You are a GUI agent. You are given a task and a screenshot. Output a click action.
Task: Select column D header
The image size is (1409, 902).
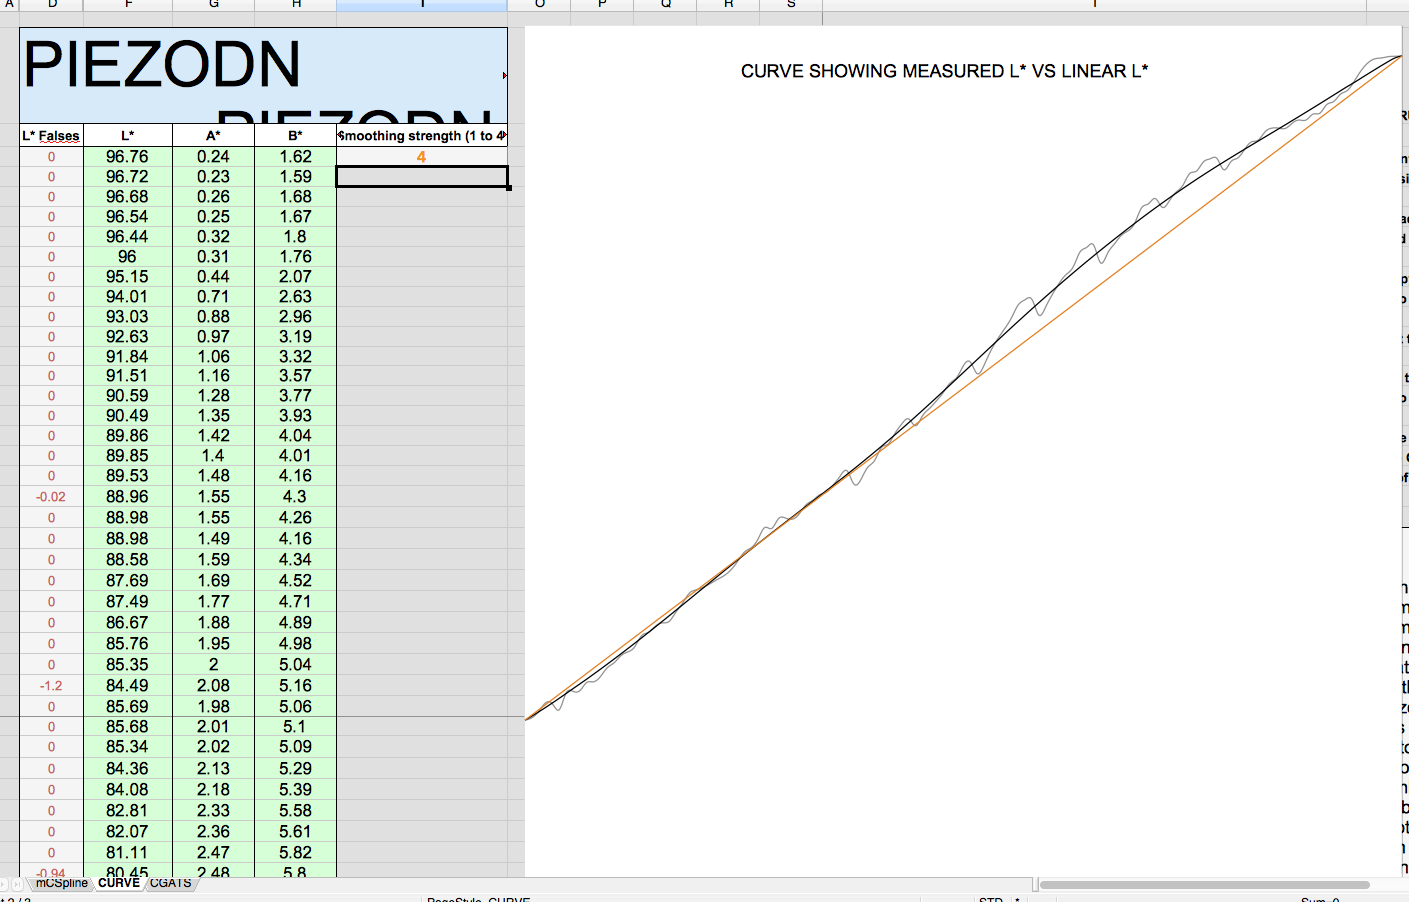51,5
